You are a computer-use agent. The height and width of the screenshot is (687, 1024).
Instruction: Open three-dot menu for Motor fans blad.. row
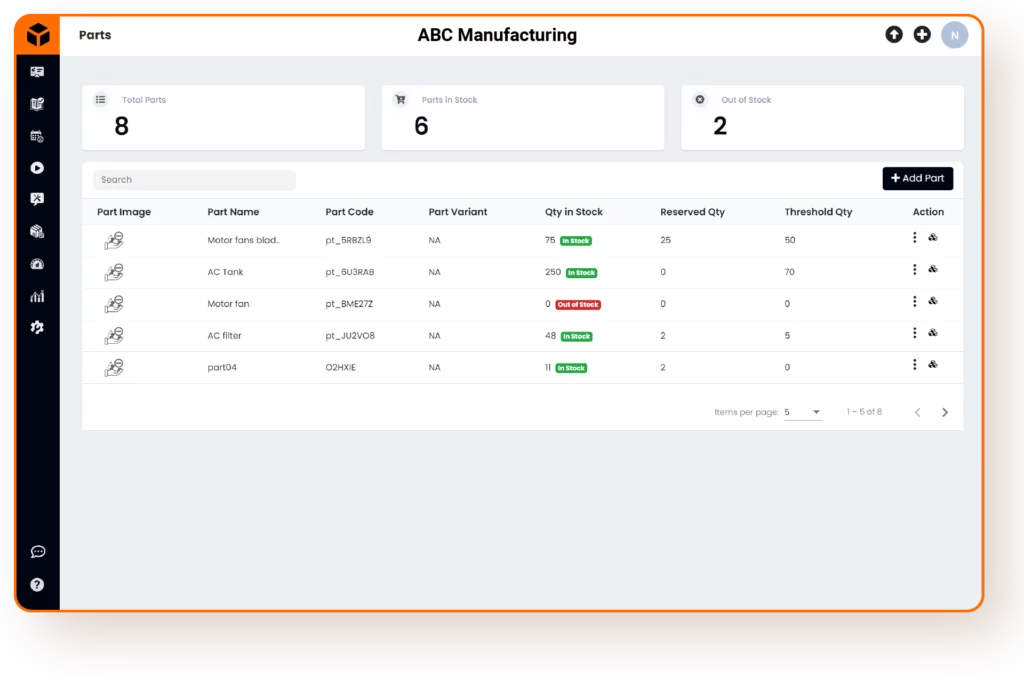coord(914,238)
